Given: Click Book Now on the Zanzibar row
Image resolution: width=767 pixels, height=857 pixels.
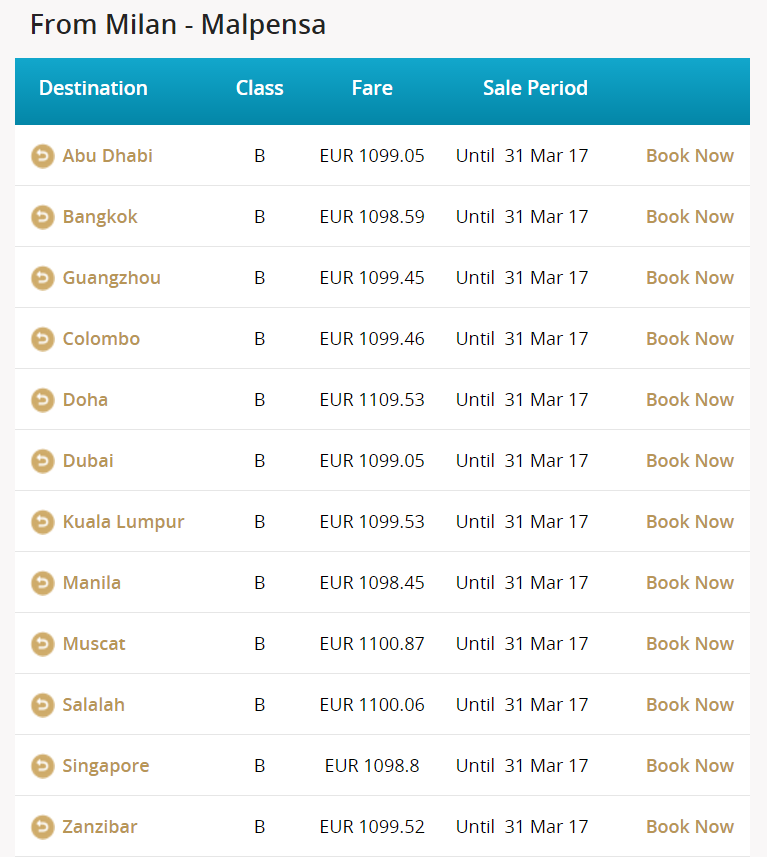Looking at the screenshot, I should pyautogui.click(x=690, y=826).
